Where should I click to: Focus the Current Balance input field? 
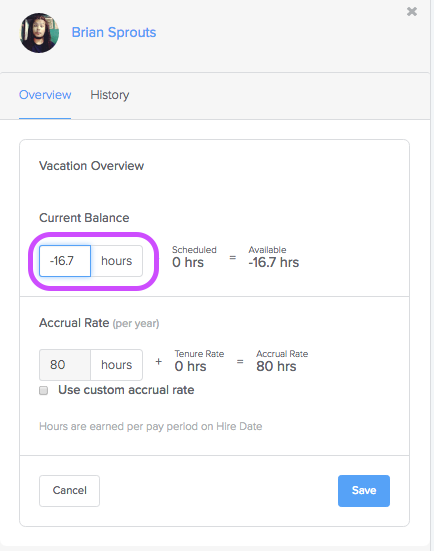65,261
